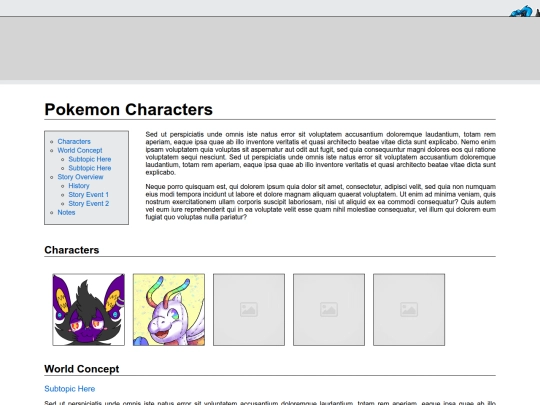Click the blue Subtopic Here heading link under World Concept
This screenshot has width=540, height=405.
click(x=70, y=389)
